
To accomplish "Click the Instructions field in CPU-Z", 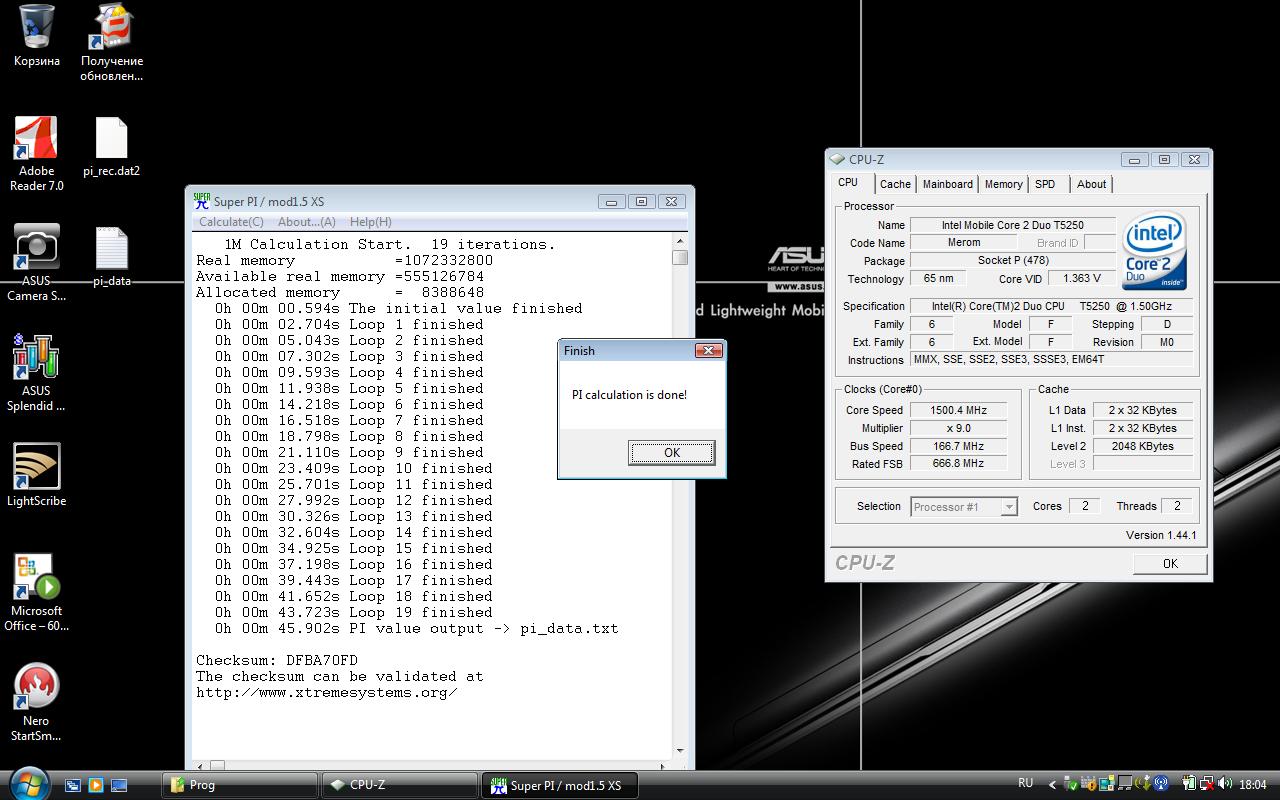I will click(x=1053, y=360).
